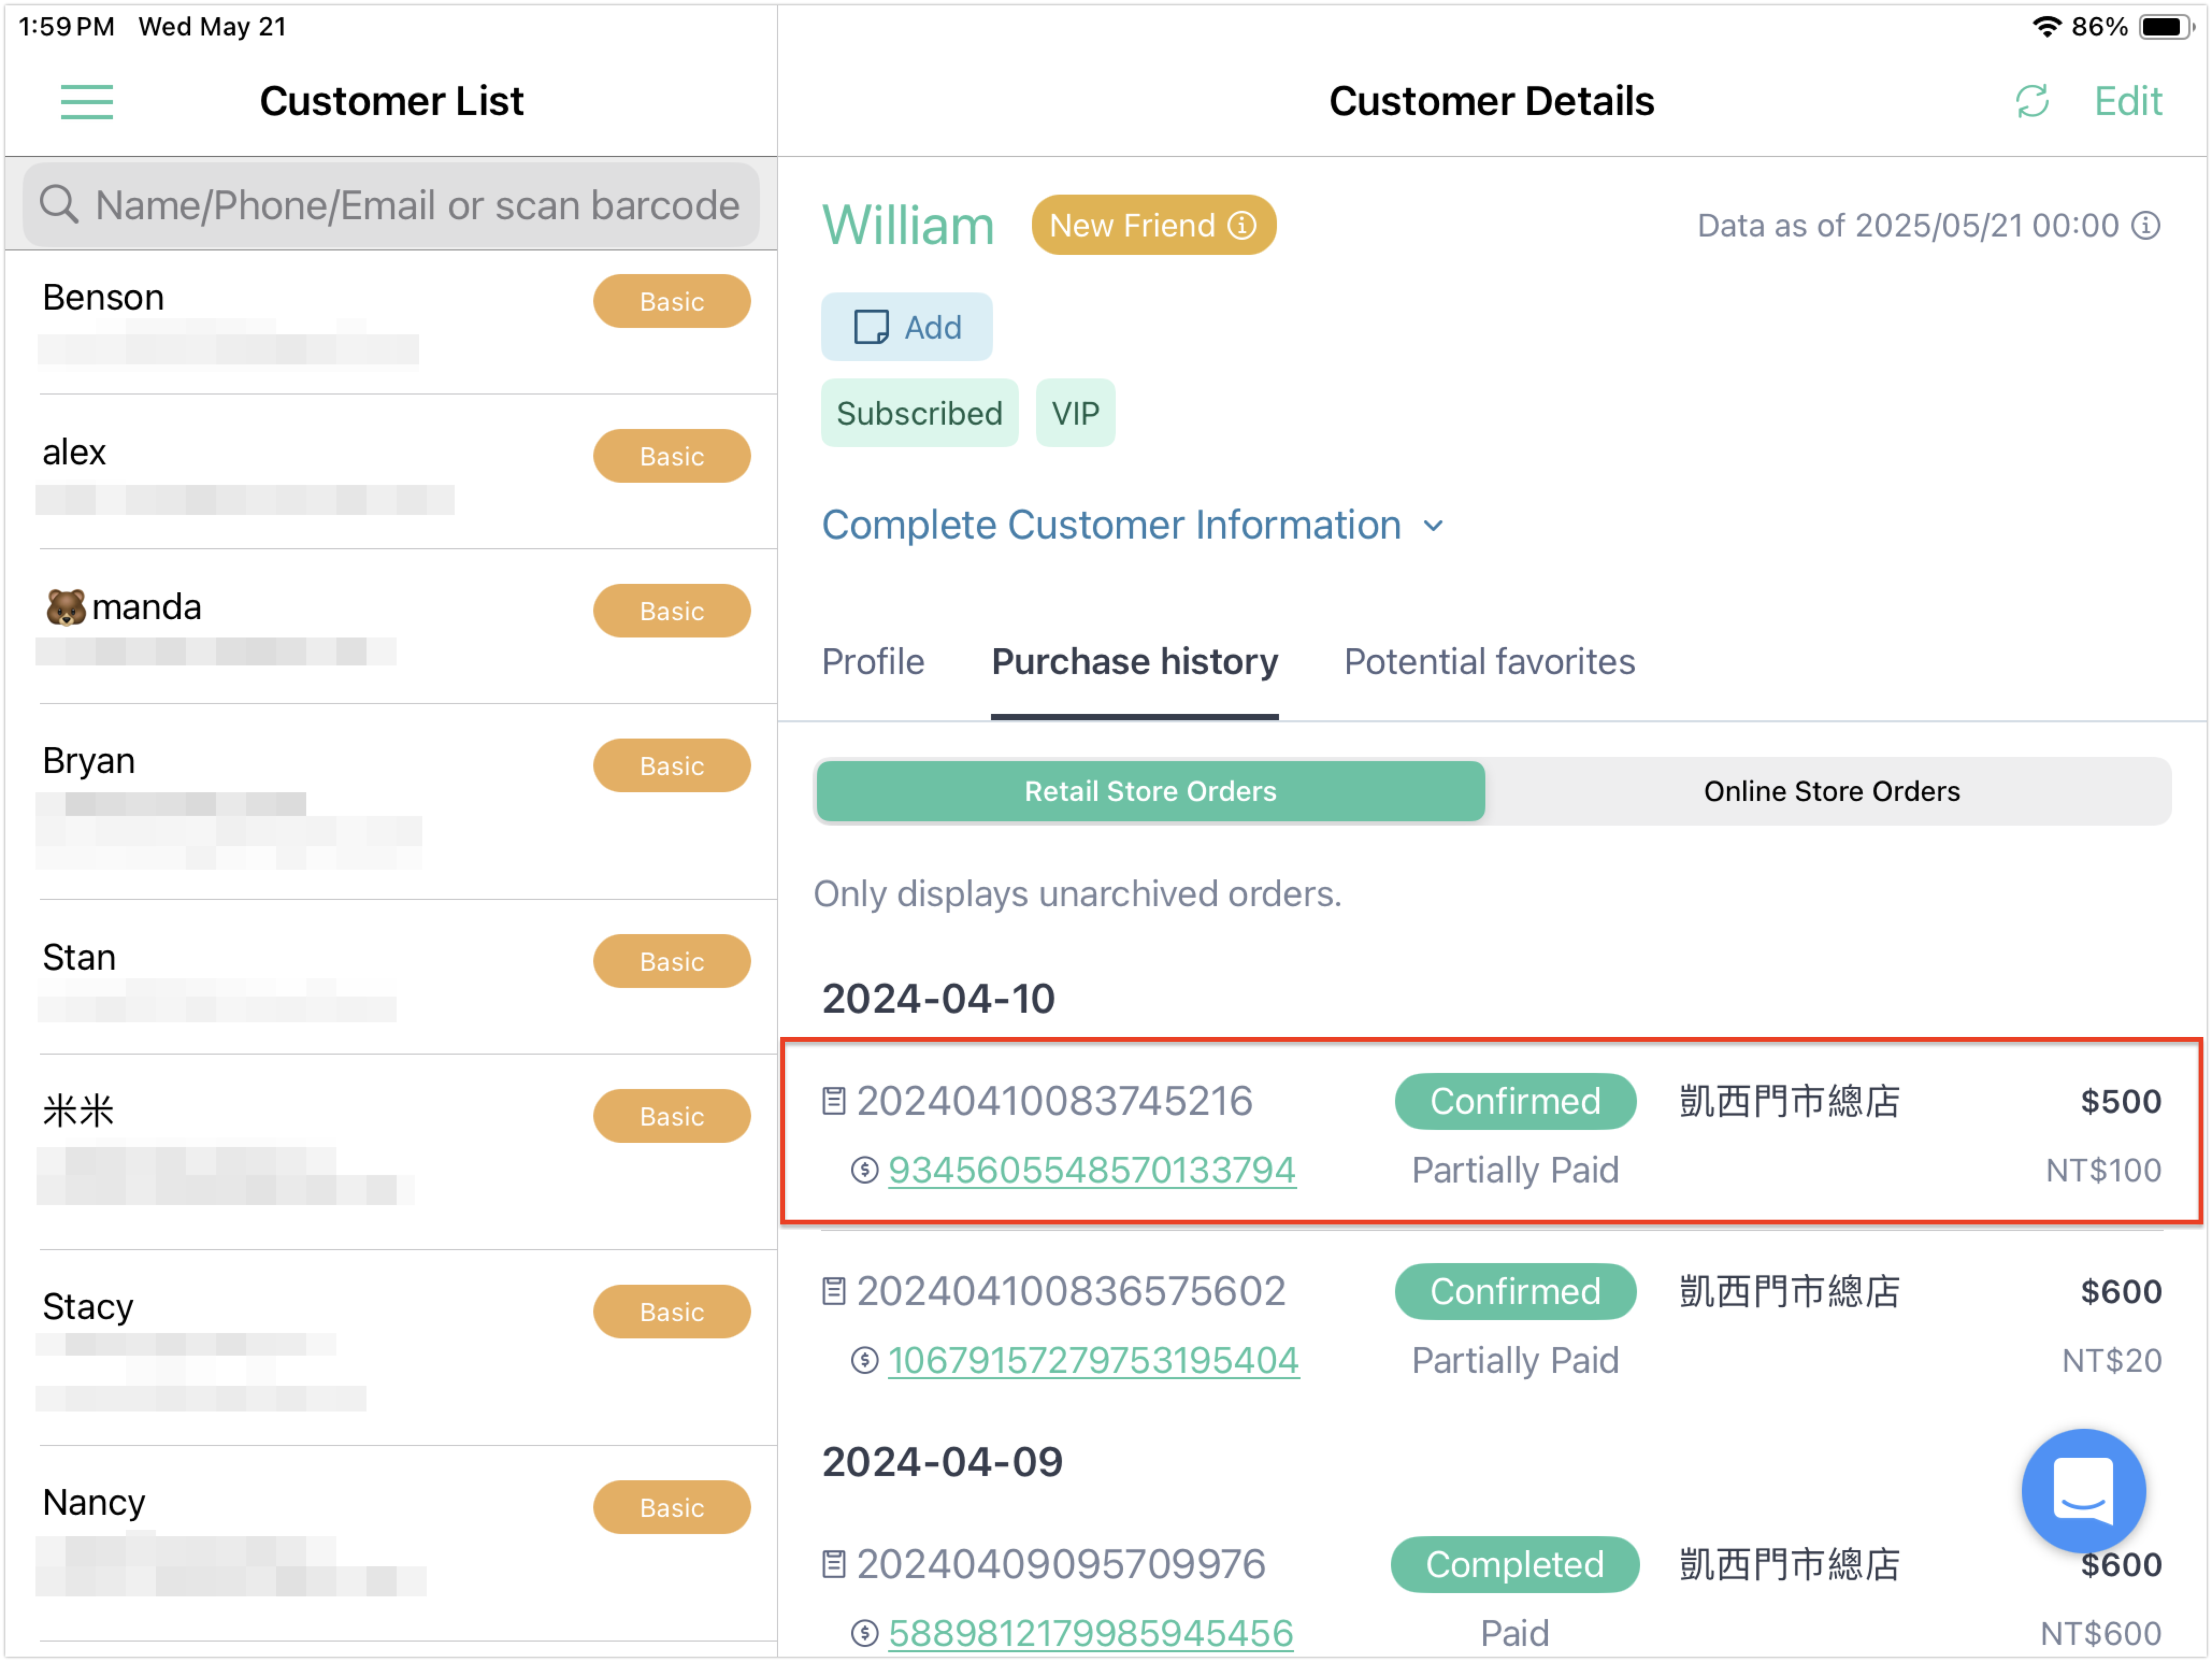Select customer Bryan in list

391,802
